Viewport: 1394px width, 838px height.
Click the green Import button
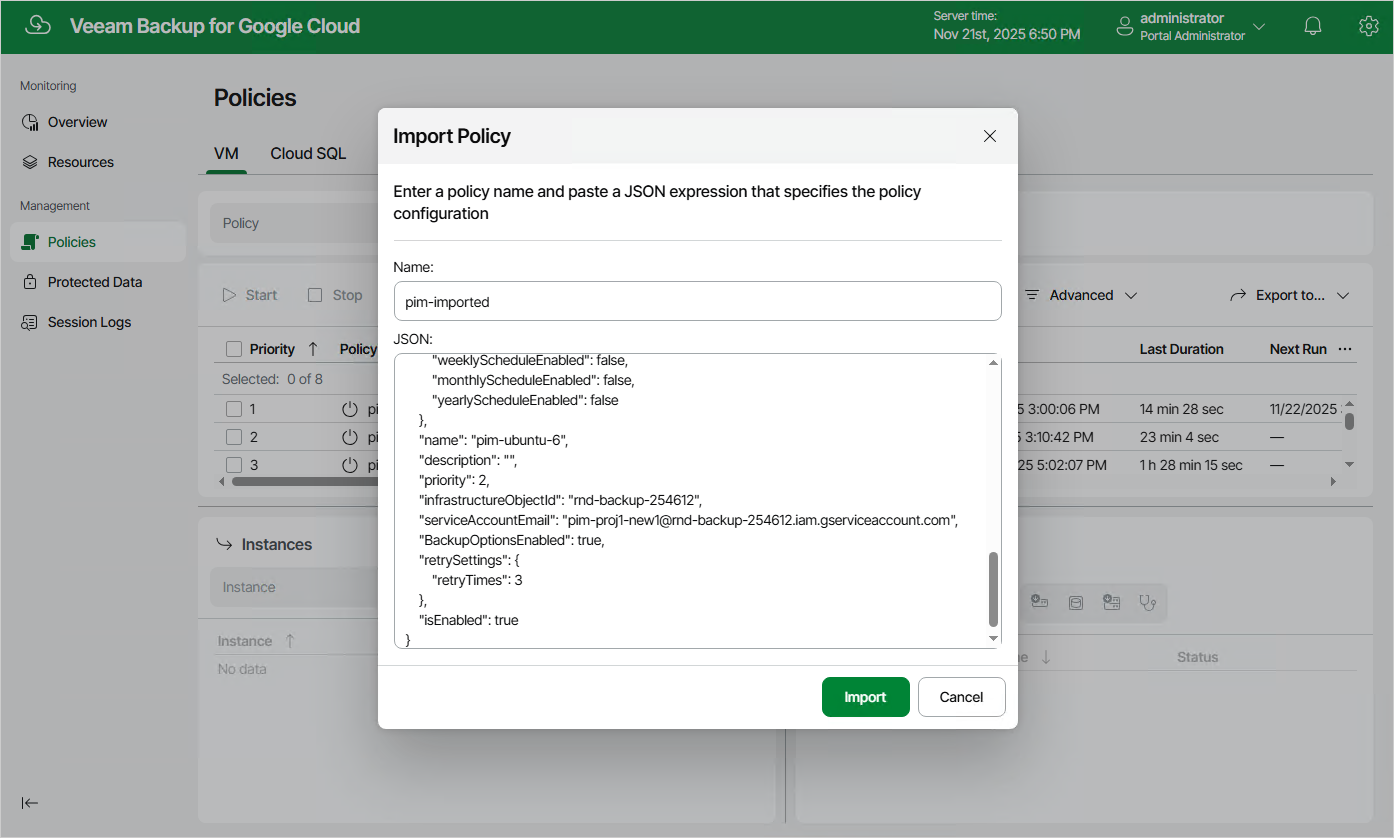click(x=866, y=697)
